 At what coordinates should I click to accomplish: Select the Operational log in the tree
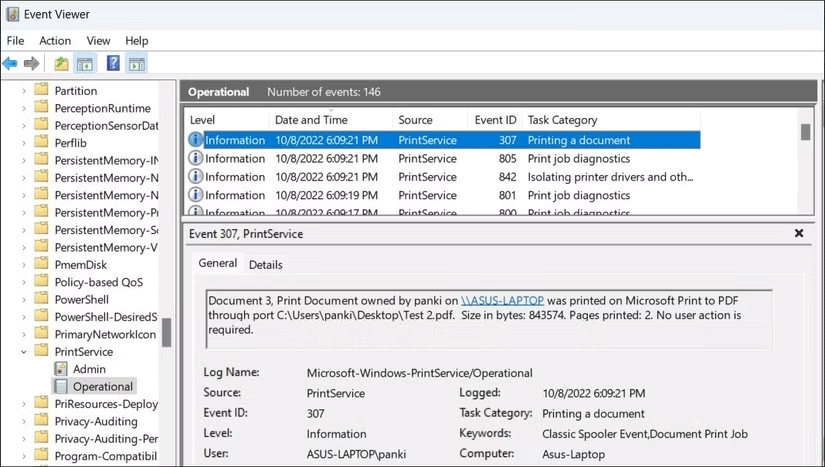102,386
